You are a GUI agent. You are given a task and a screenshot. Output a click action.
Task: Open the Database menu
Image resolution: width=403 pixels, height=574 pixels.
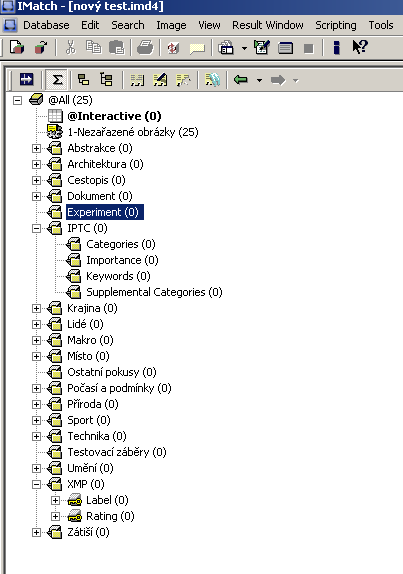click(46, 25)
